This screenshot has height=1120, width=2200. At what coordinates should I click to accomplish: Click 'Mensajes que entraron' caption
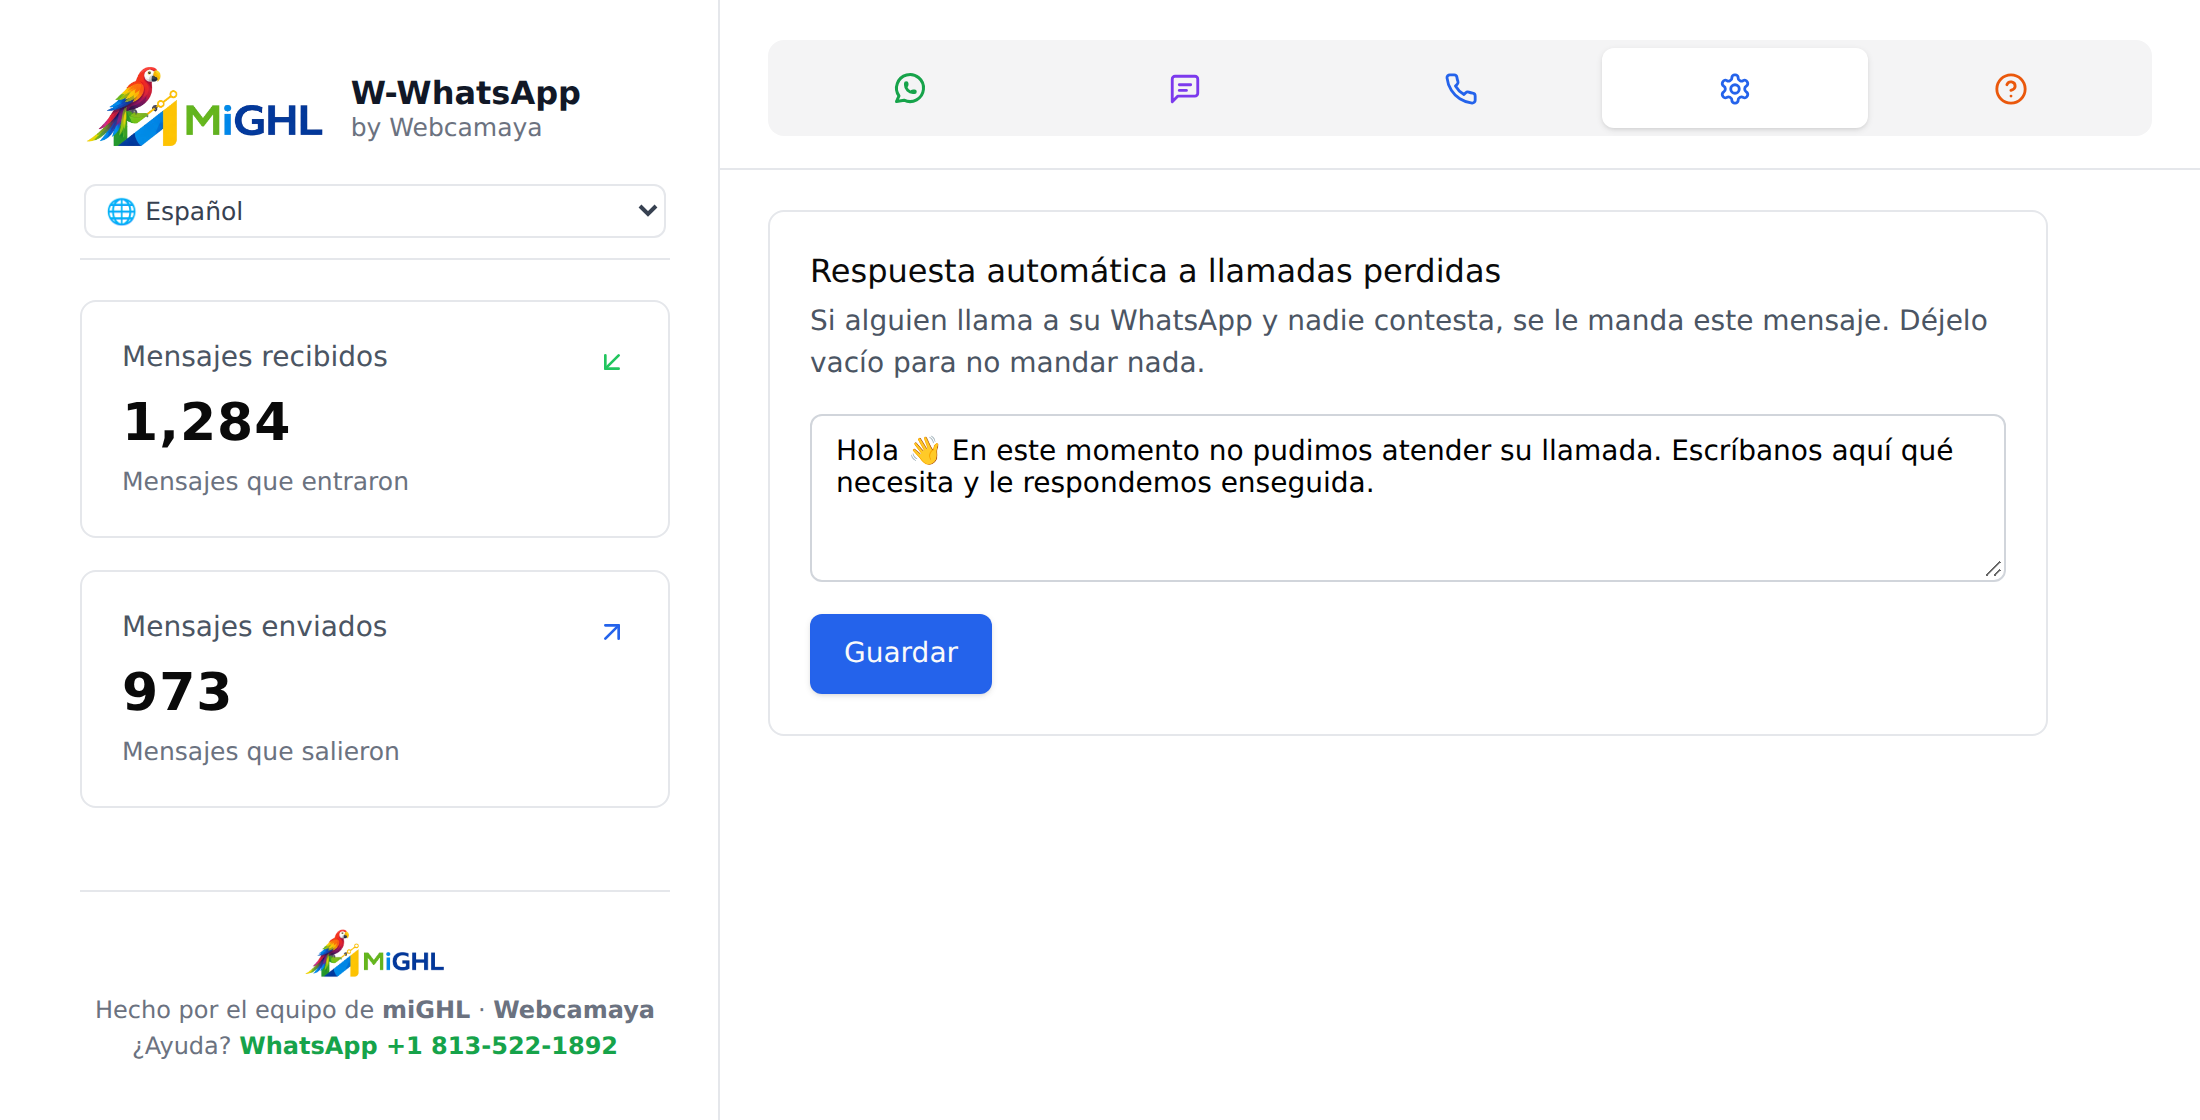pyautogui.click(x=265, y=481)
